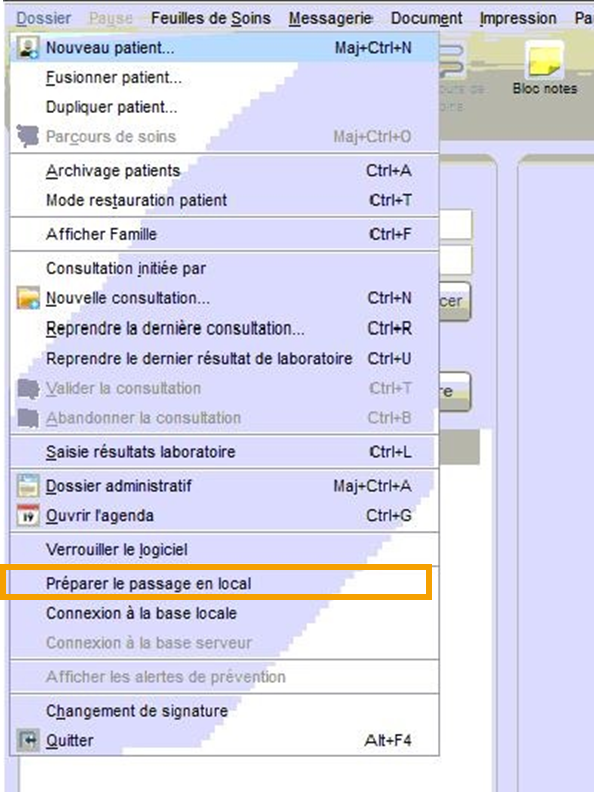Click the Nouveau patient icon
This screenshot has height=792, width=594.
[27, 48]
